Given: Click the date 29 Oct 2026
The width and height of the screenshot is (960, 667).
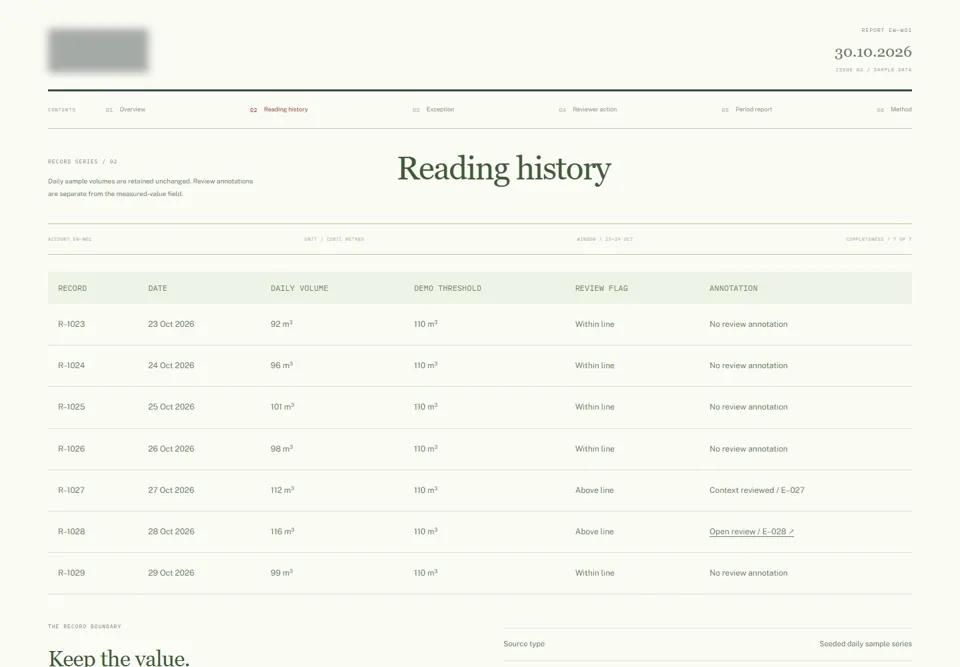Looking at the screenshot, I should (171, 573).
